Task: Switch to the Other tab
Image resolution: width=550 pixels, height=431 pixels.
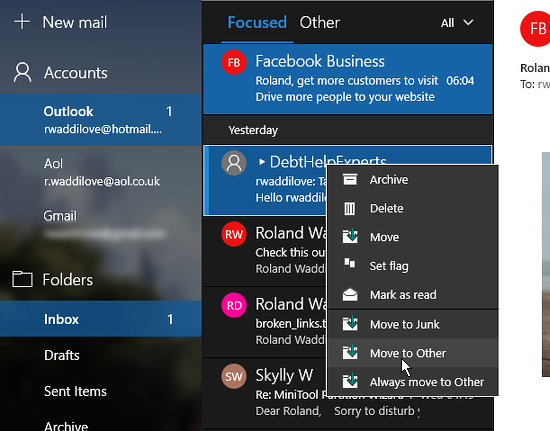Action: 320,22
